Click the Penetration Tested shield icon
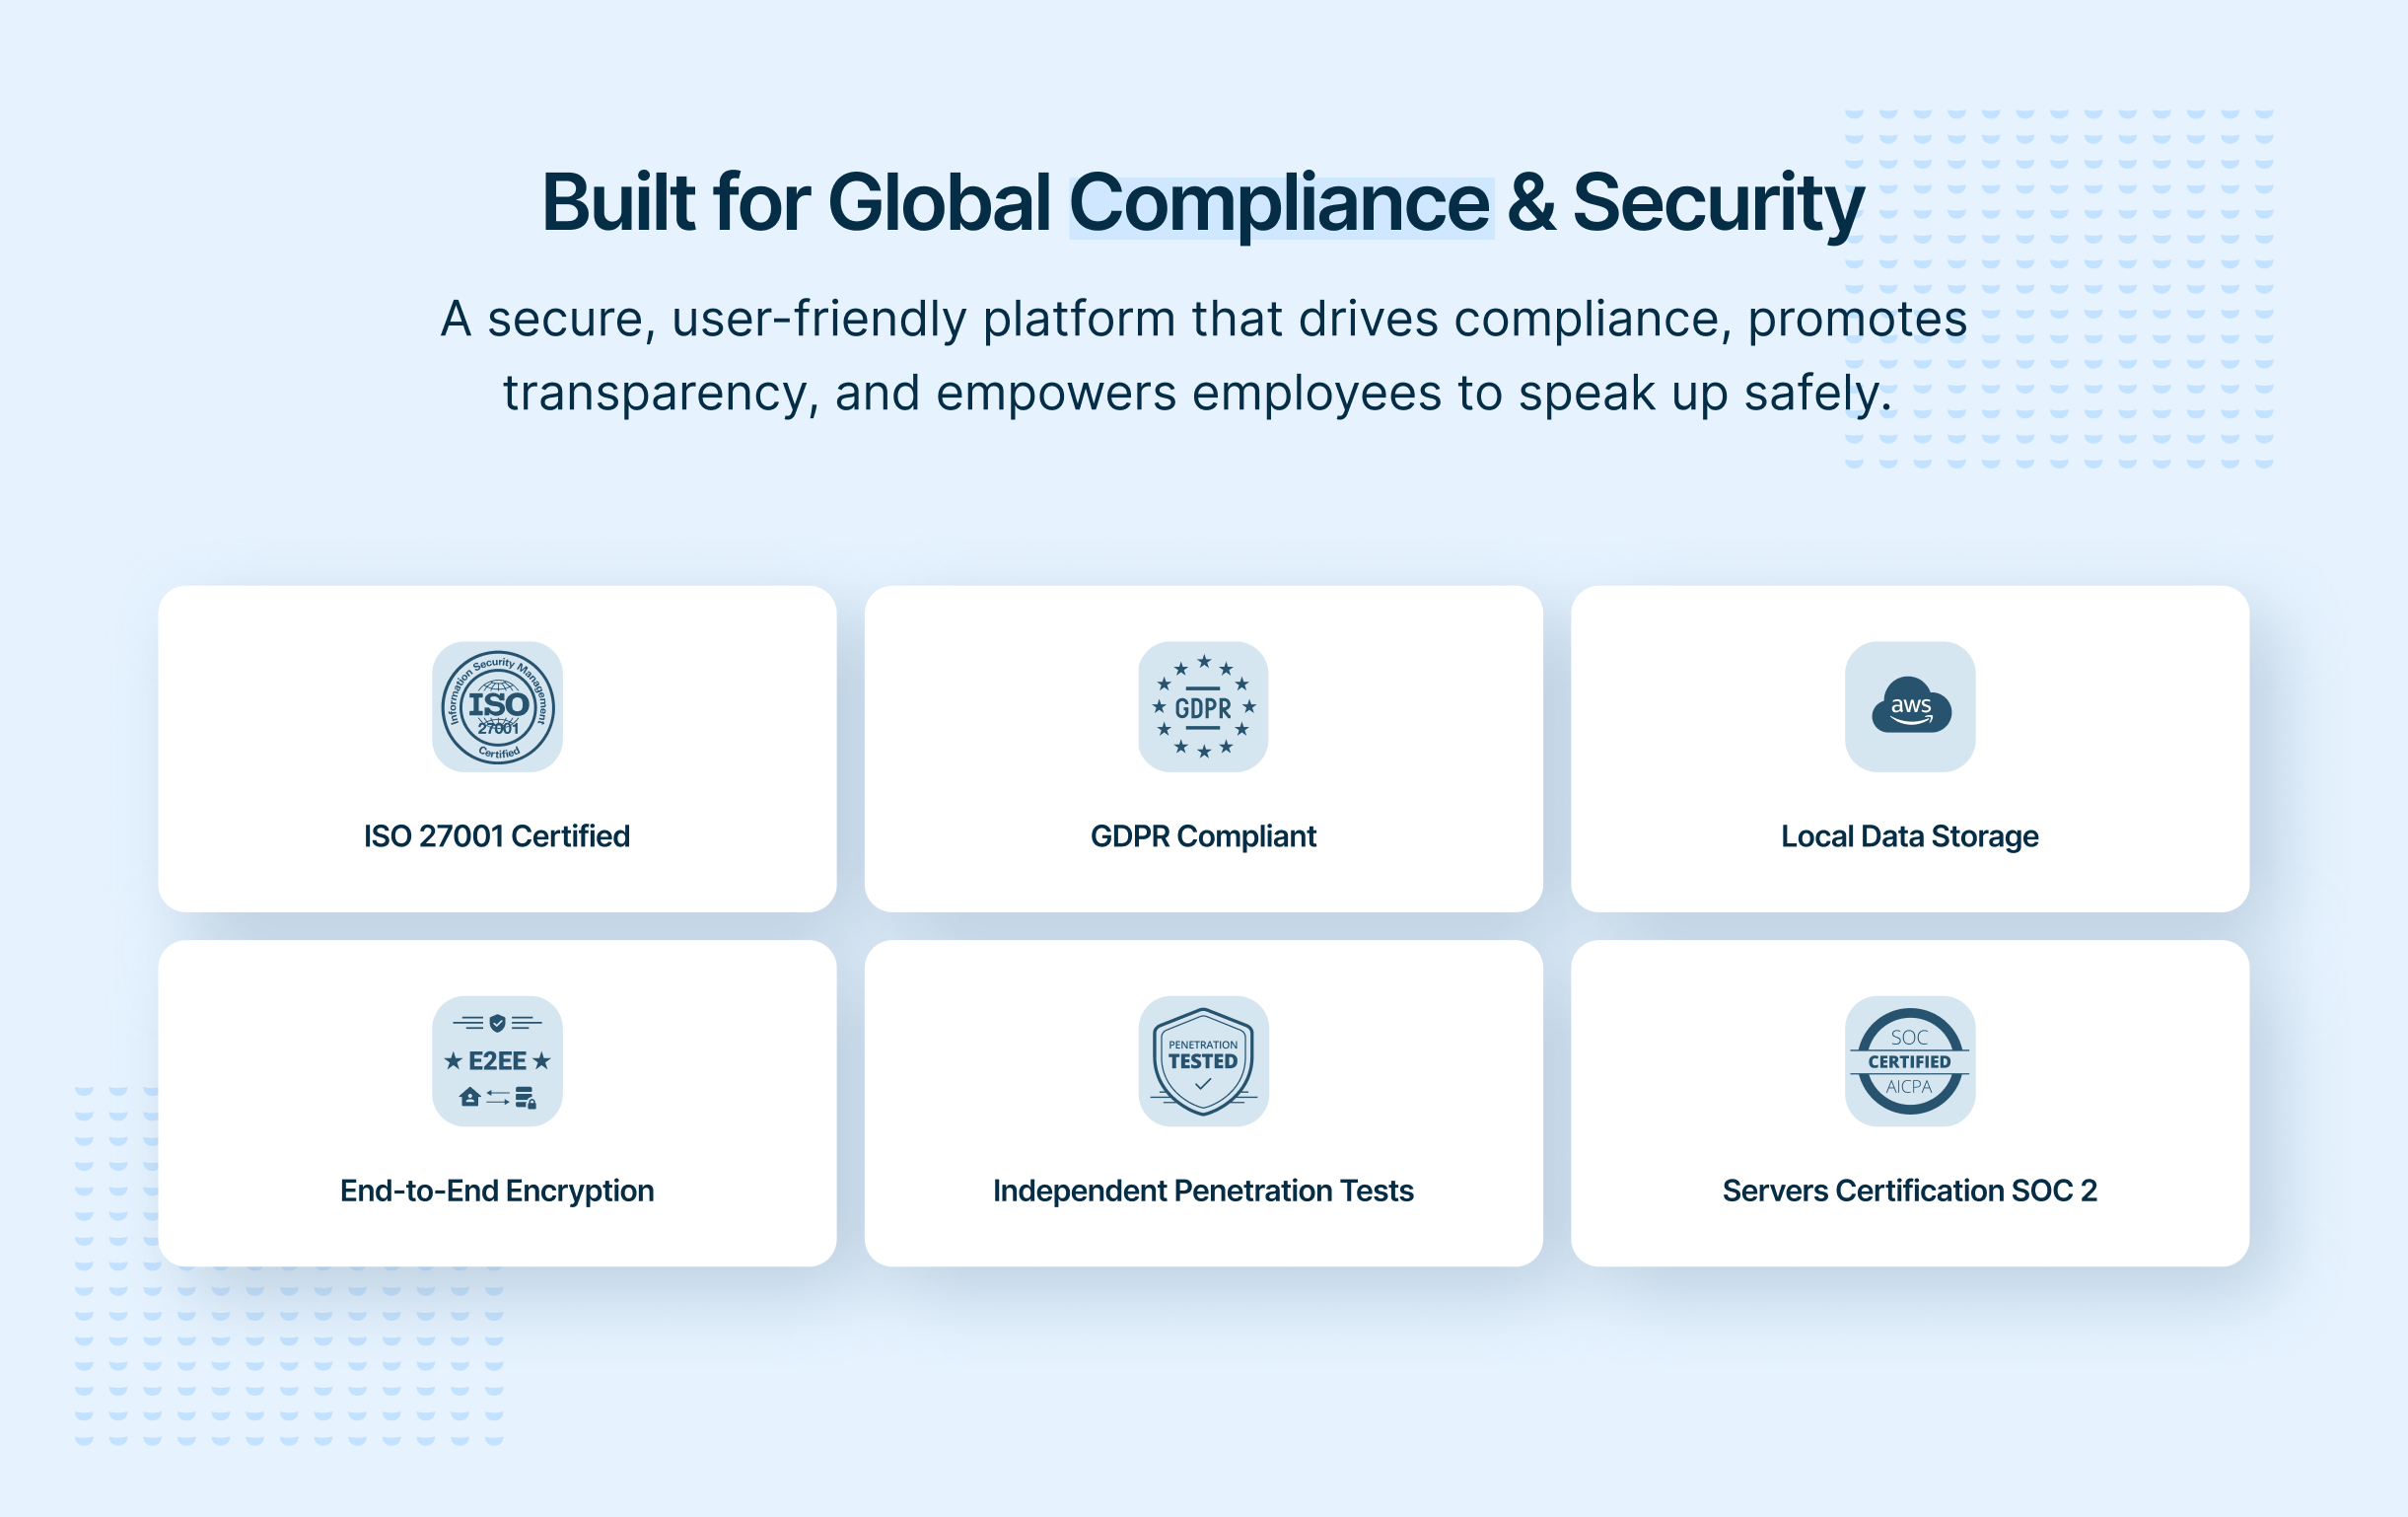This screenshot has width=2408, height=1517. coord(1203,1061)
